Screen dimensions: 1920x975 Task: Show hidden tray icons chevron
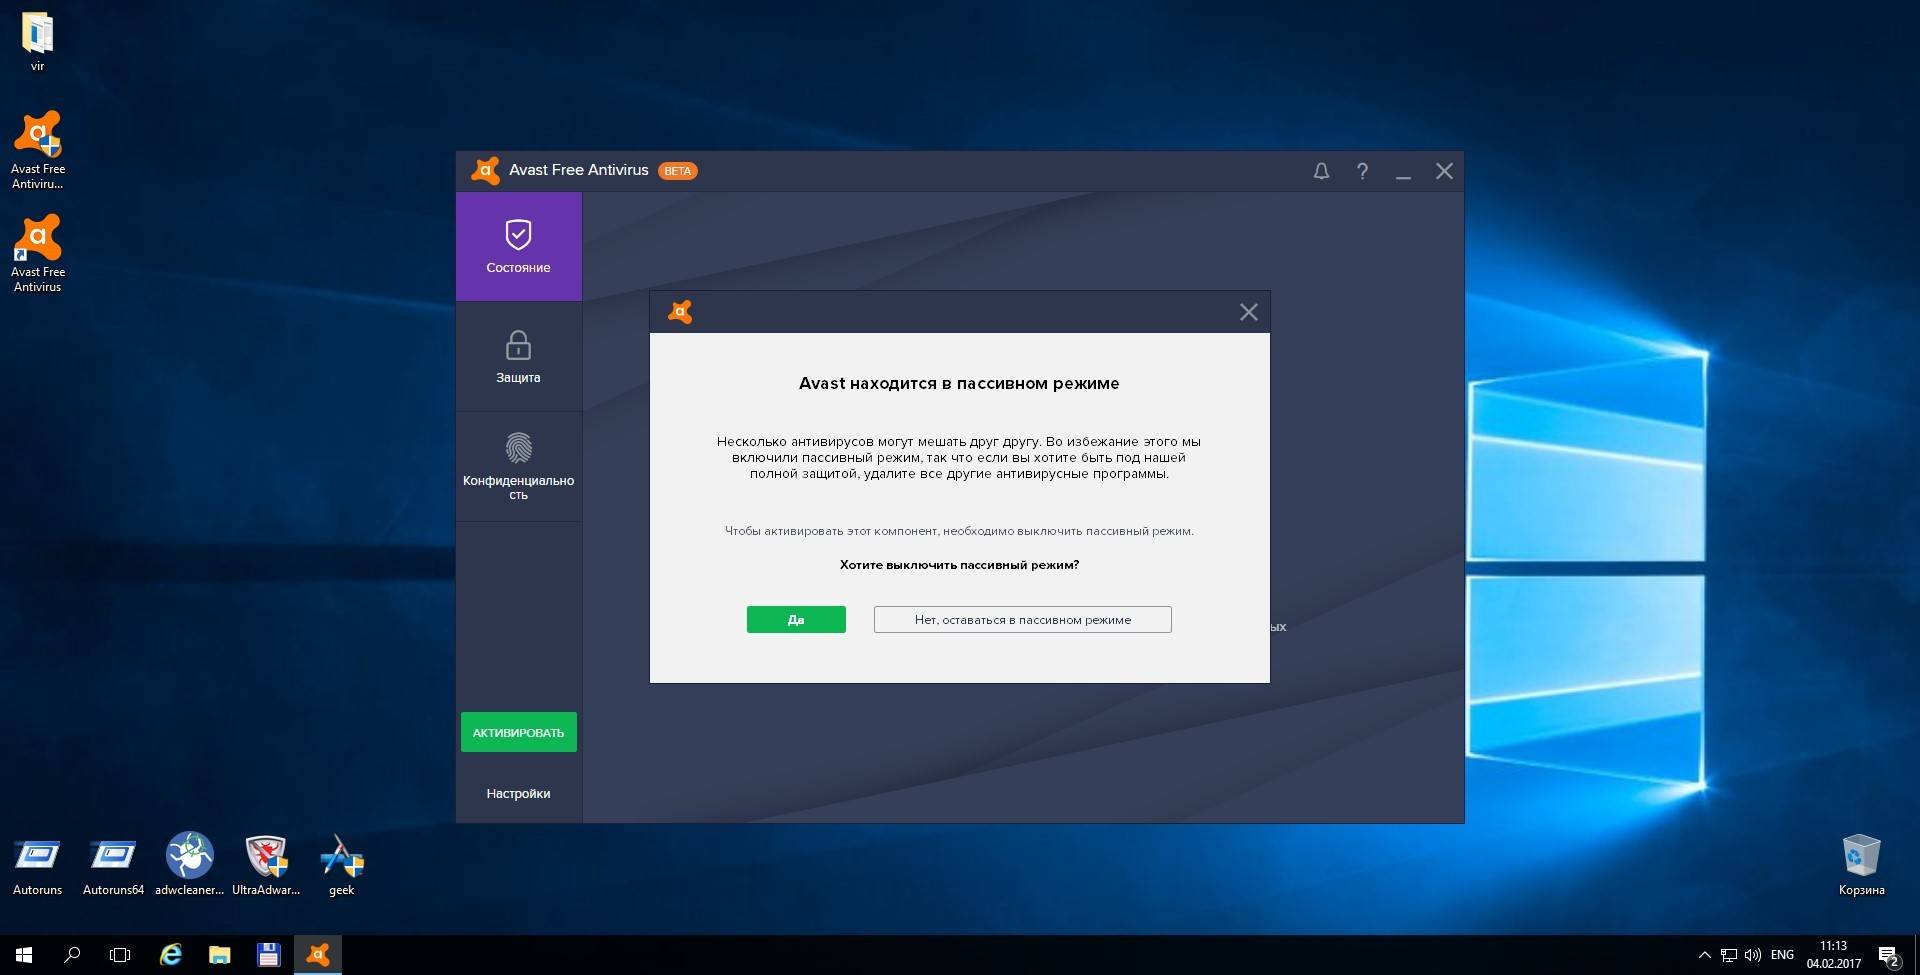coord(1705,955)
